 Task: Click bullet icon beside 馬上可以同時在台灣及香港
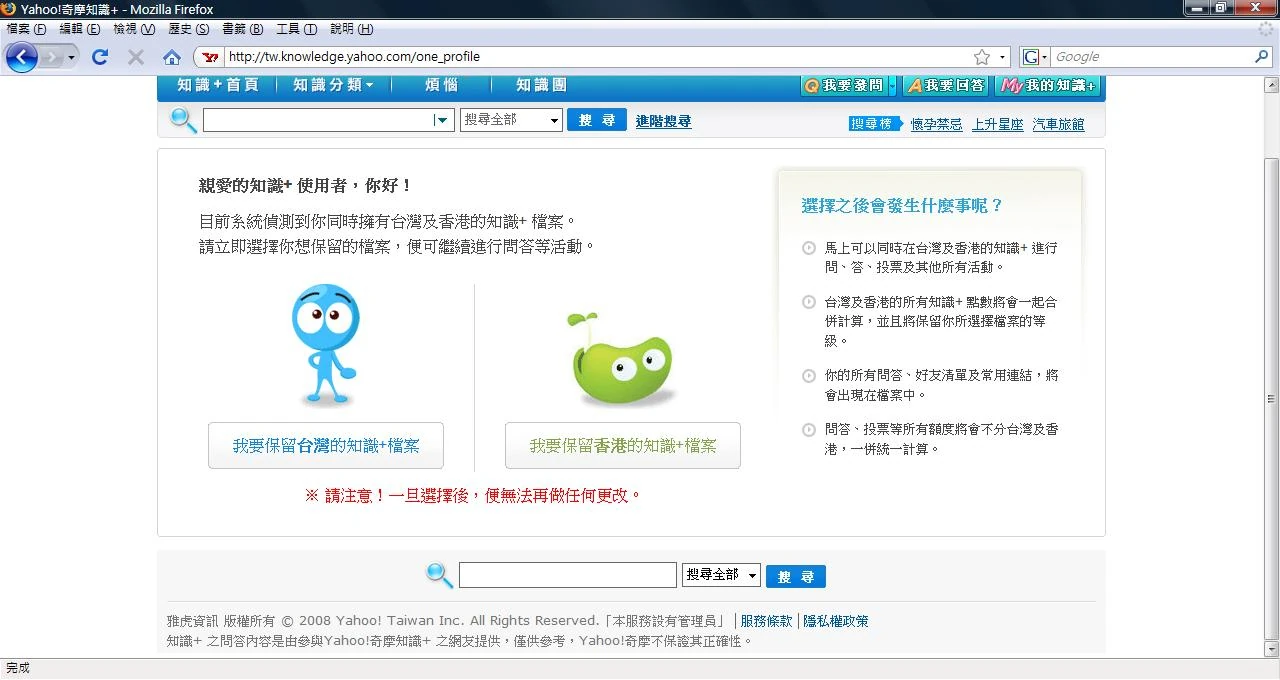809,248
